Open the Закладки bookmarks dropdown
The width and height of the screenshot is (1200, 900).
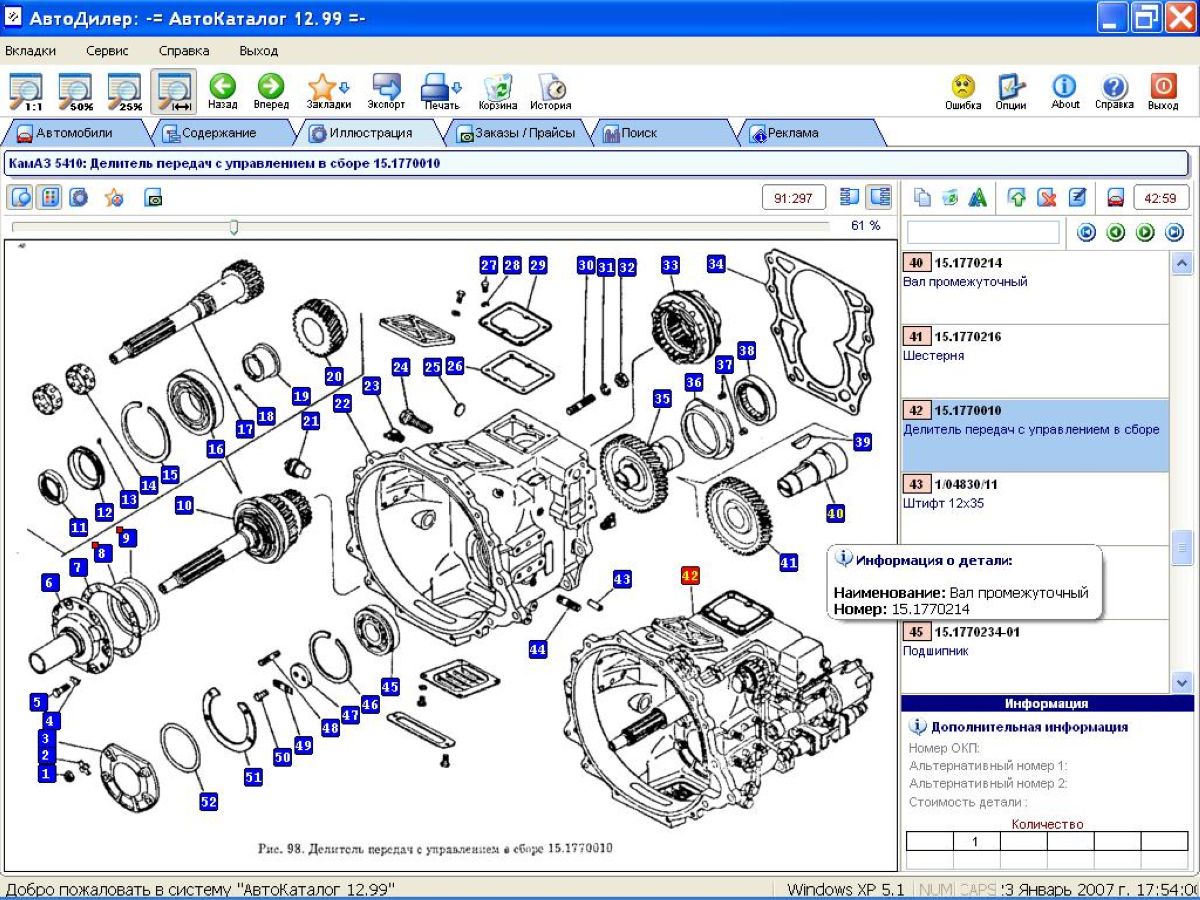pyautogui.click(x=328, y=91)
